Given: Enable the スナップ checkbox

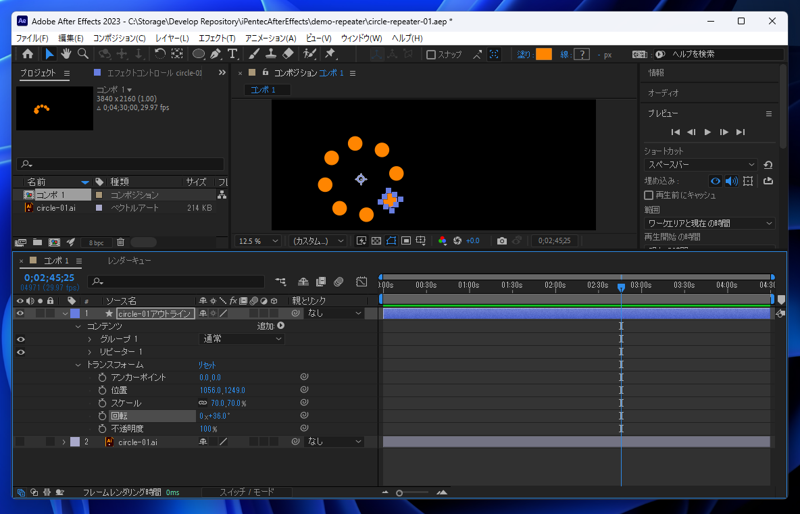Looking at the screenshot, I should (431, 55).
